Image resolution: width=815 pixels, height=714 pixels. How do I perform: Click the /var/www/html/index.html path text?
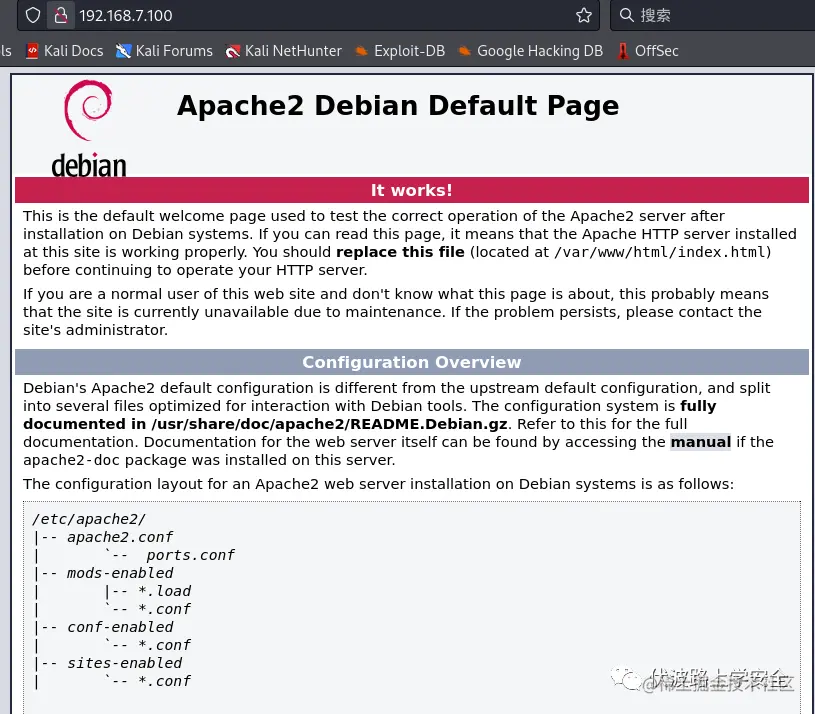(660, 253)
